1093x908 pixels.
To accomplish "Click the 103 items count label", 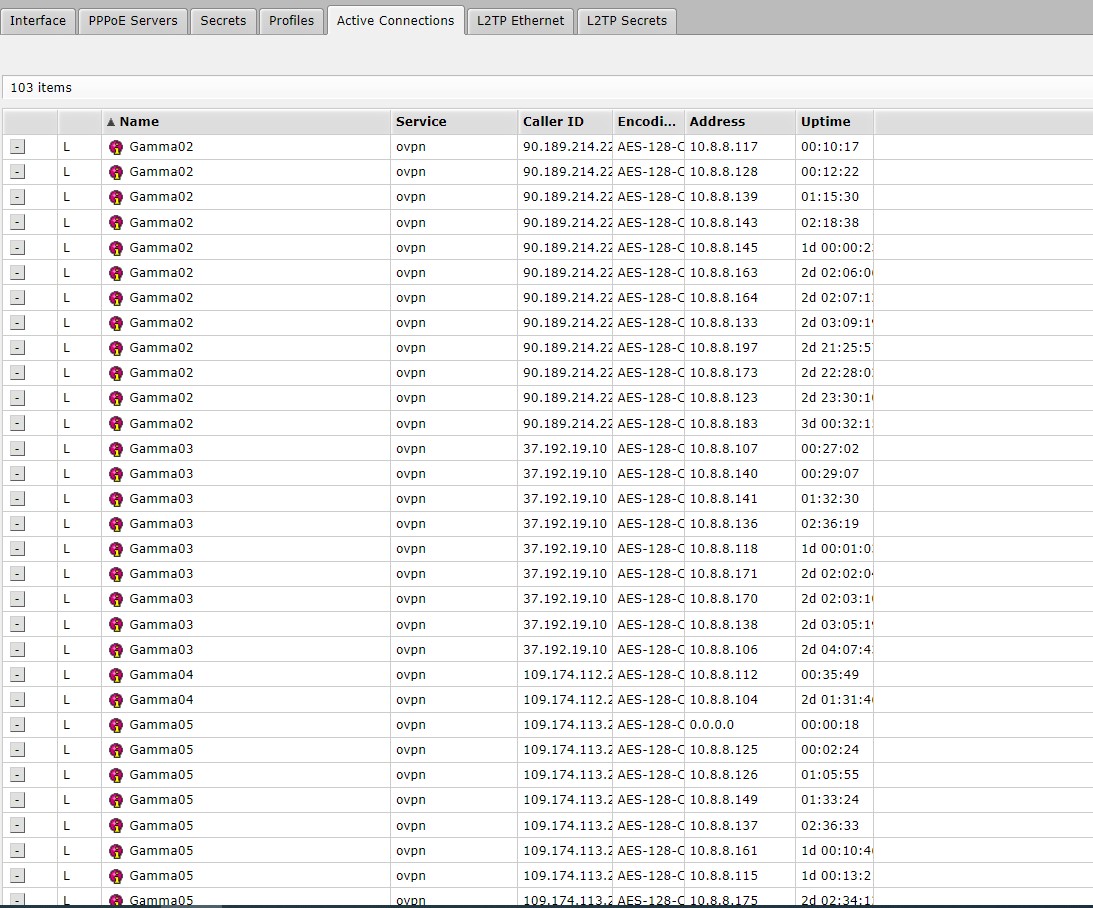I will (x=41, y=88).
